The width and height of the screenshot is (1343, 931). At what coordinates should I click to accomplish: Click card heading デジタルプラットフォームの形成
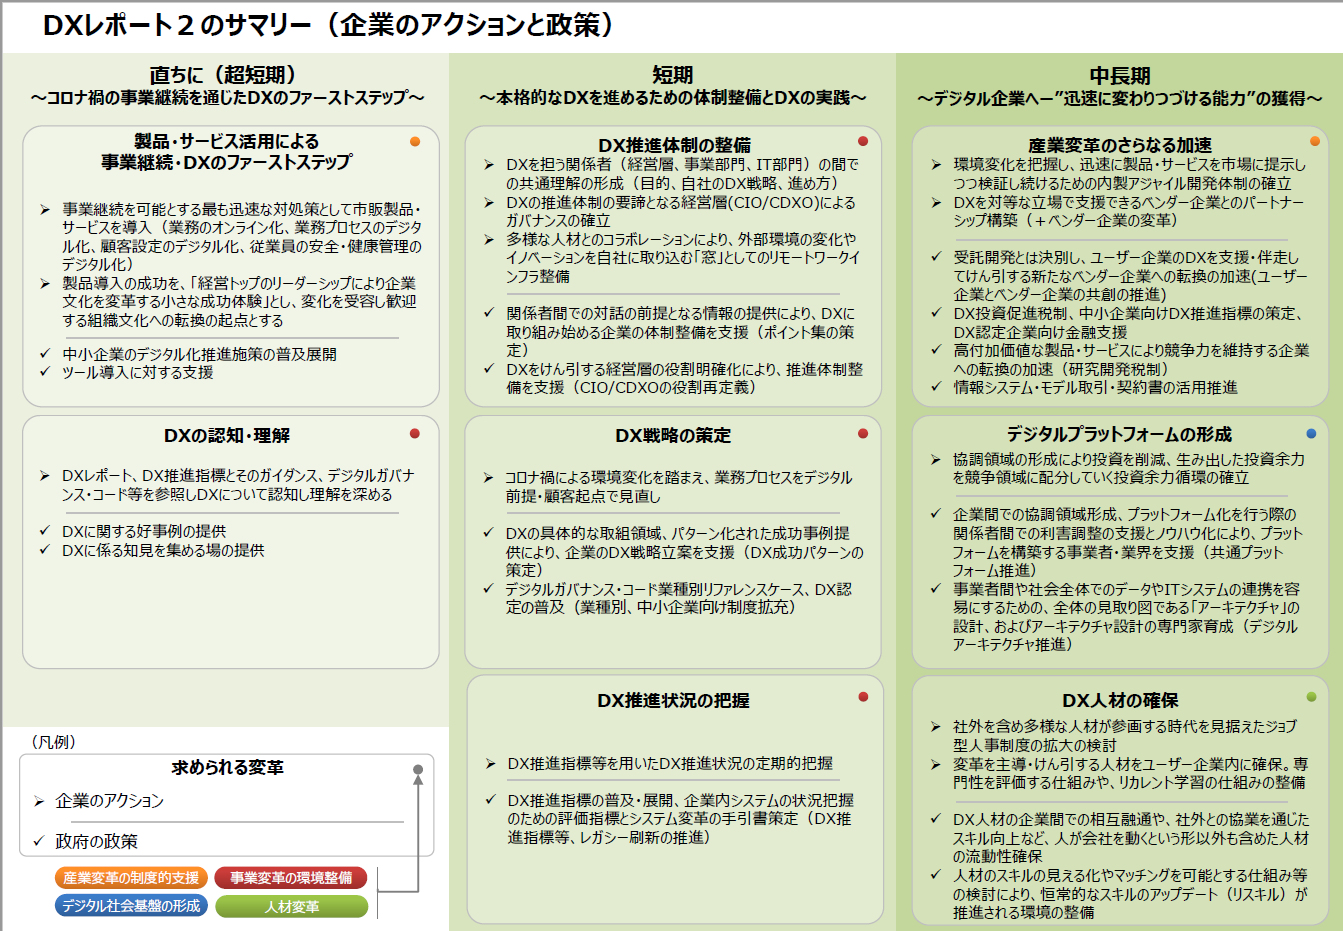[1119, 435]
